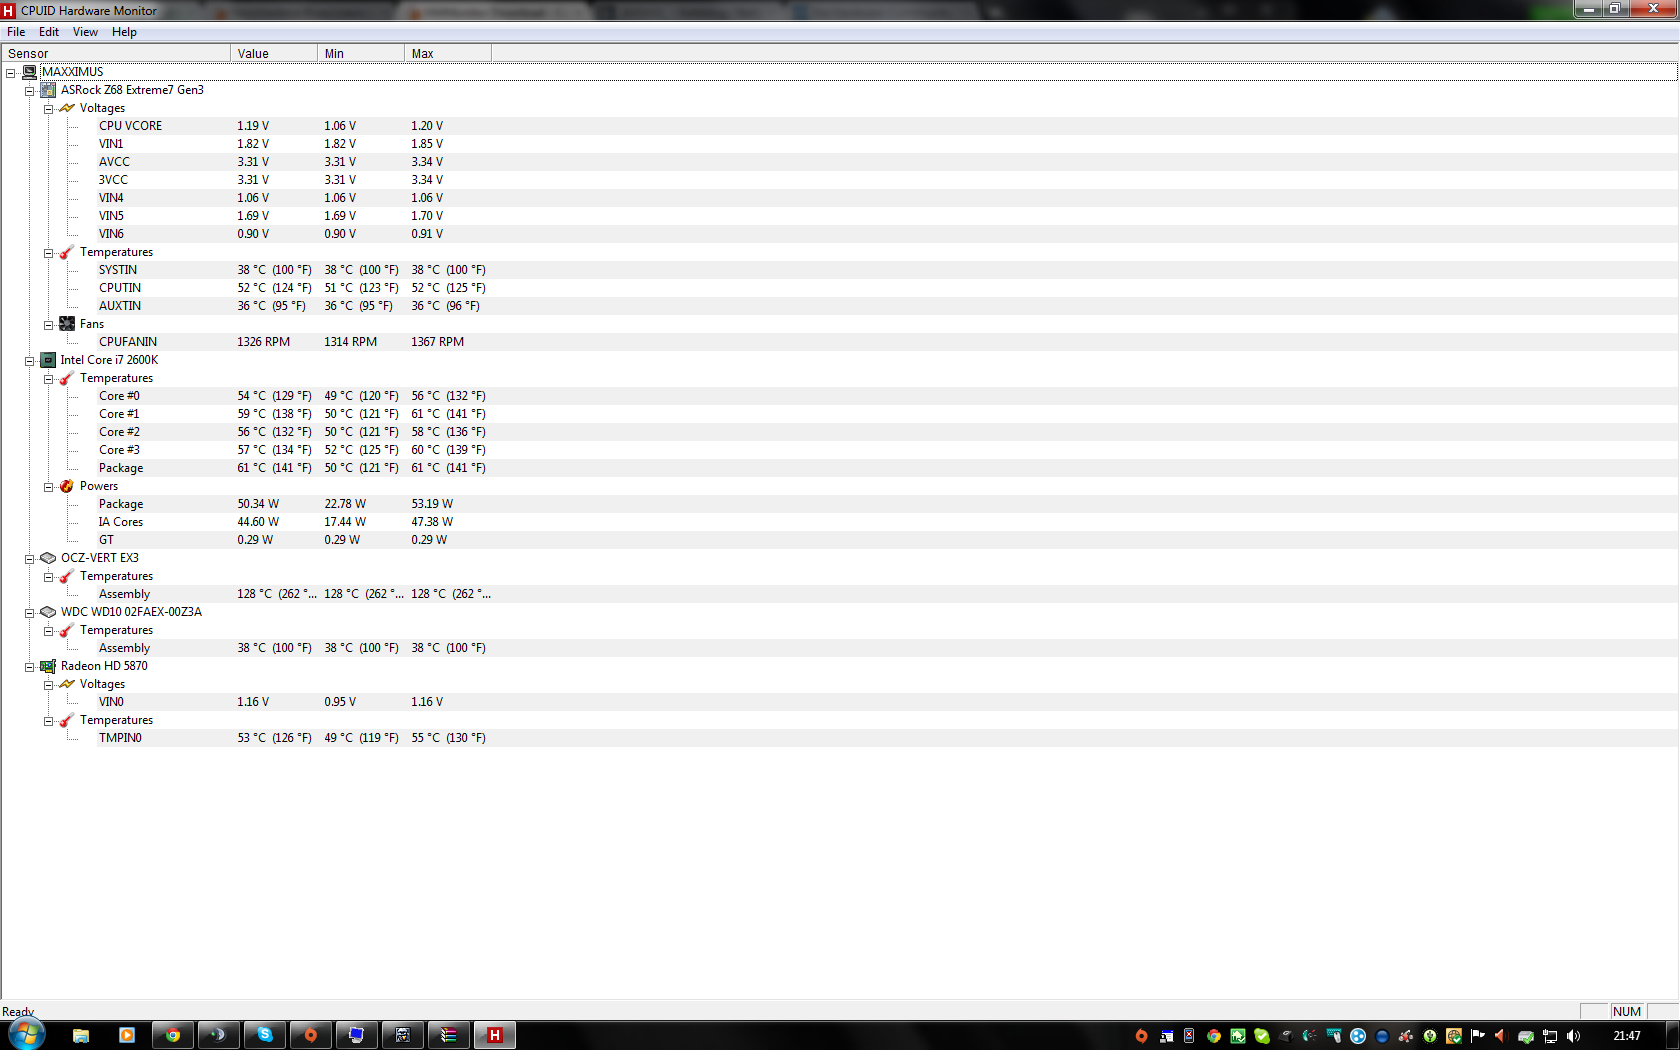Collapse the Radeon HD 5870 node
Viewport: 1680px width, 1050px height.
click(x=29, y=667)
